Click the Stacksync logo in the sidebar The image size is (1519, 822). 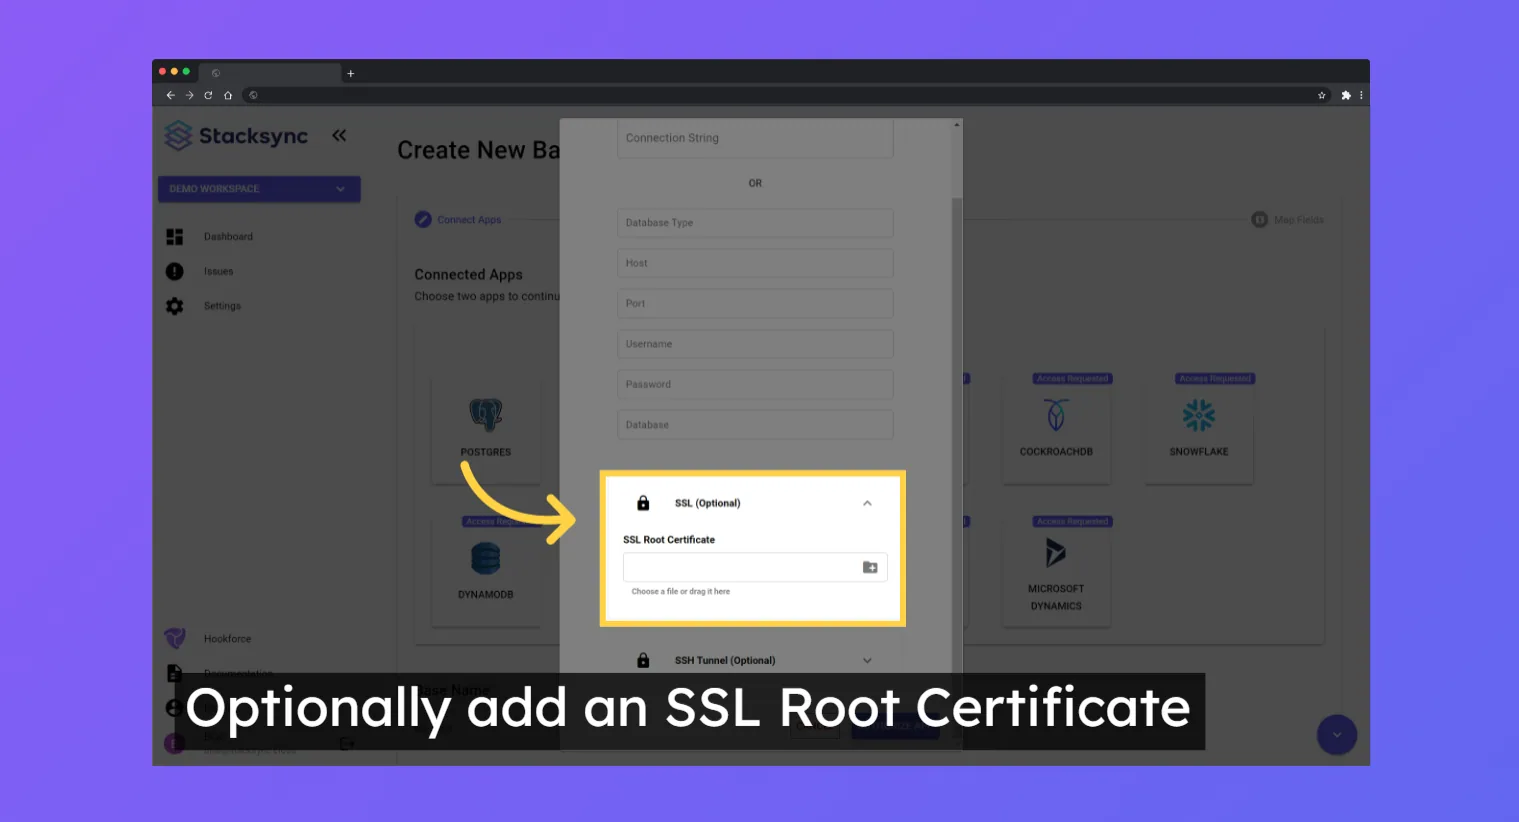click(236, 136)
